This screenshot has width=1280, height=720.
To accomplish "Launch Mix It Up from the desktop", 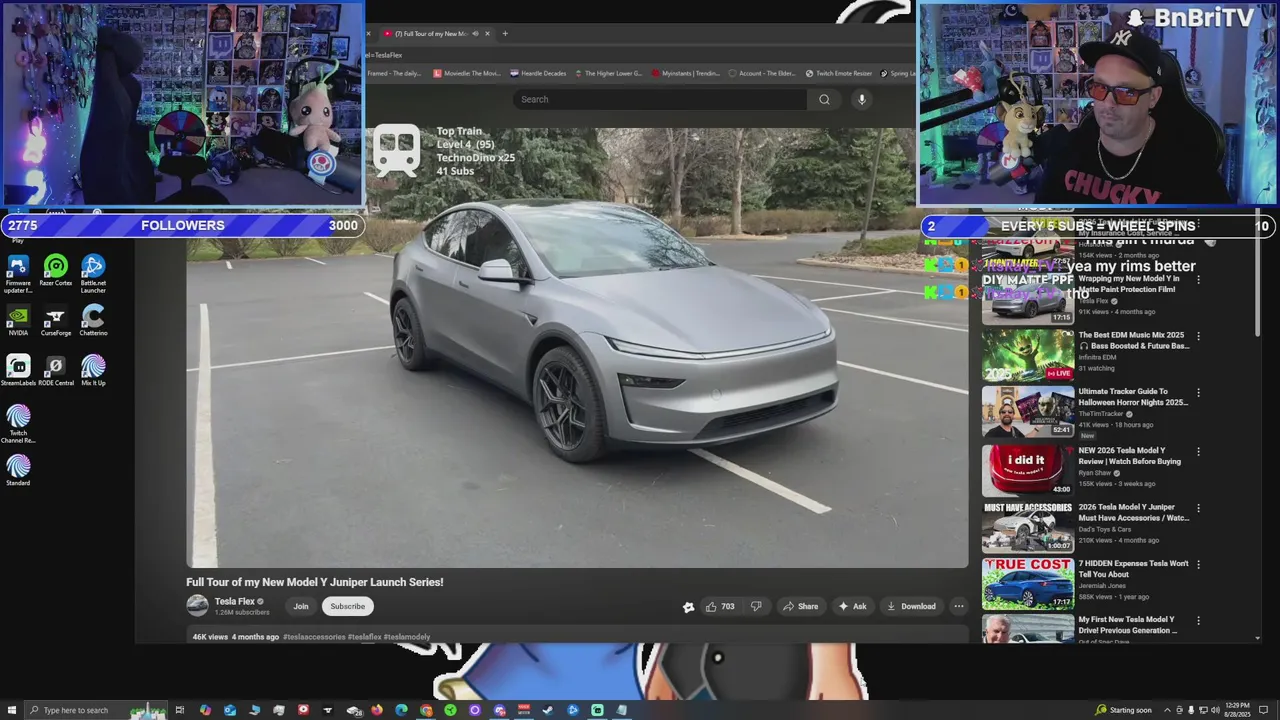I will [x=93, y=370].
